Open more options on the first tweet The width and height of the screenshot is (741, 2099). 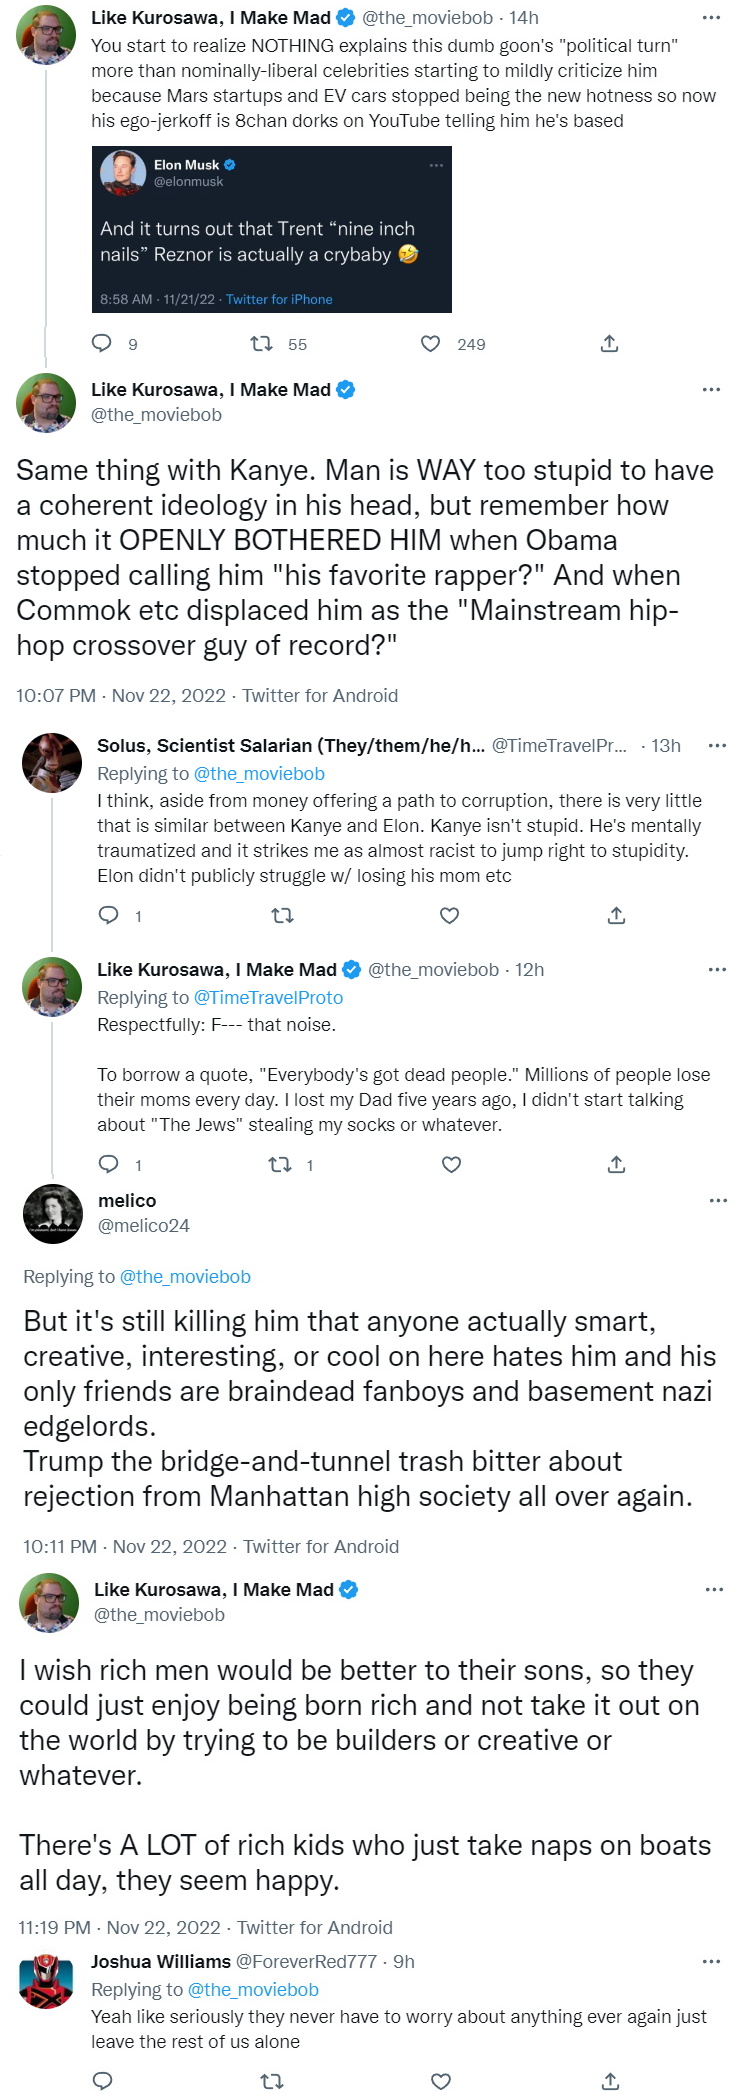(x=711, y=18)
